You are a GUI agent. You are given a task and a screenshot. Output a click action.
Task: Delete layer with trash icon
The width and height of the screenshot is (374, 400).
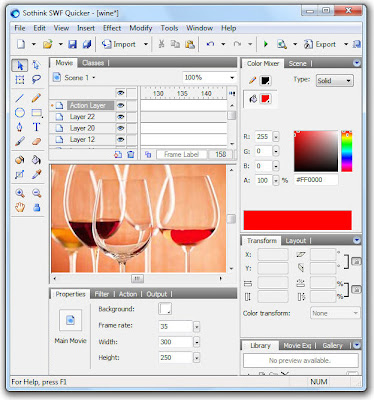point(131,154)
